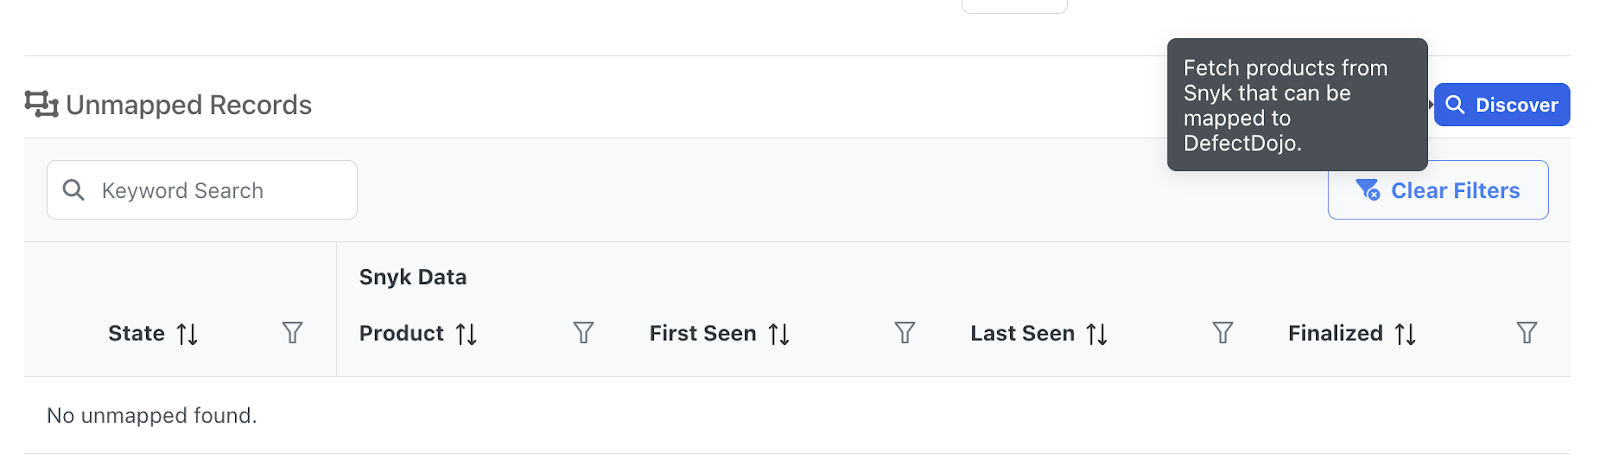Click the magnifier icon in Keyword Search

click(x=73, y=190)
